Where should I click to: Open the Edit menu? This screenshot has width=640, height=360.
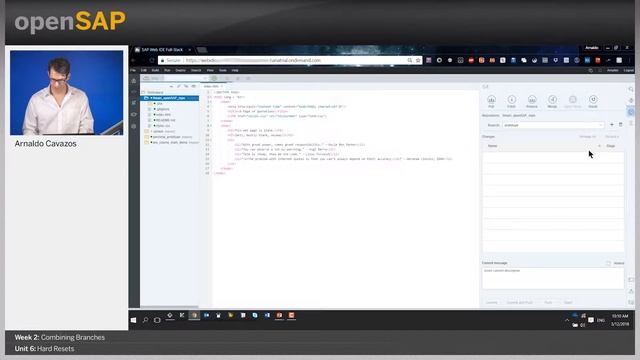pyautogui.click(x=144, y=70)
